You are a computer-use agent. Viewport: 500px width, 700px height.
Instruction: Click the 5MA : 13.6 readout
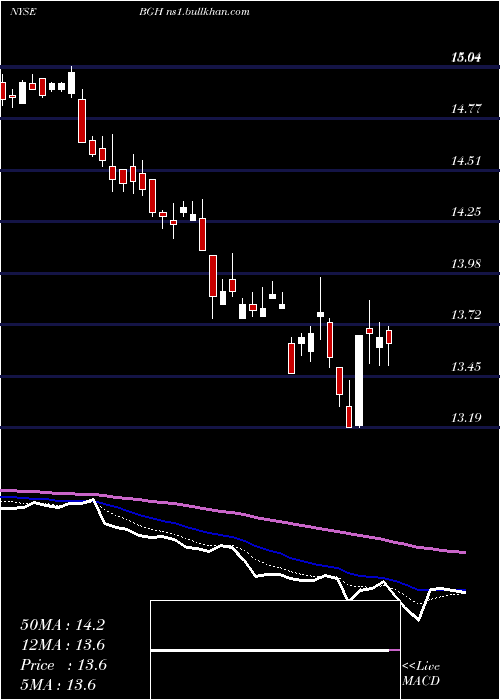[x=58, y=685]
